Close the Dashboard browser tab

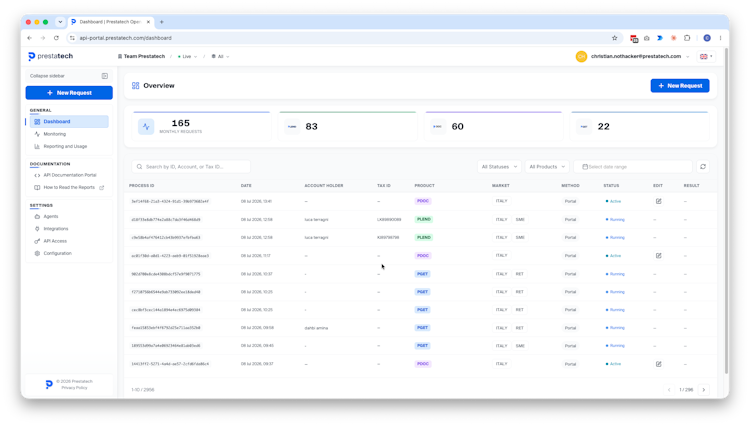148,22
